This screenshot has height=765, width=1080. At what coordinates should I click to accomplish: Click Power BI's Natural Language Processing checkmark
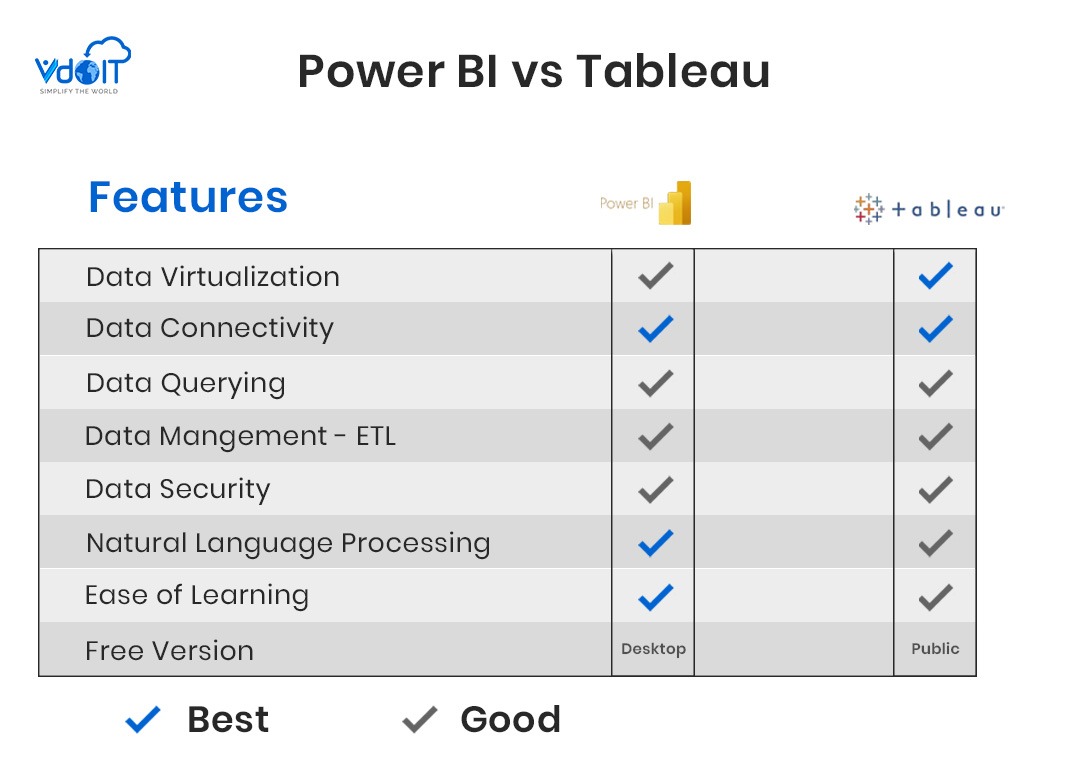point(655,543)
